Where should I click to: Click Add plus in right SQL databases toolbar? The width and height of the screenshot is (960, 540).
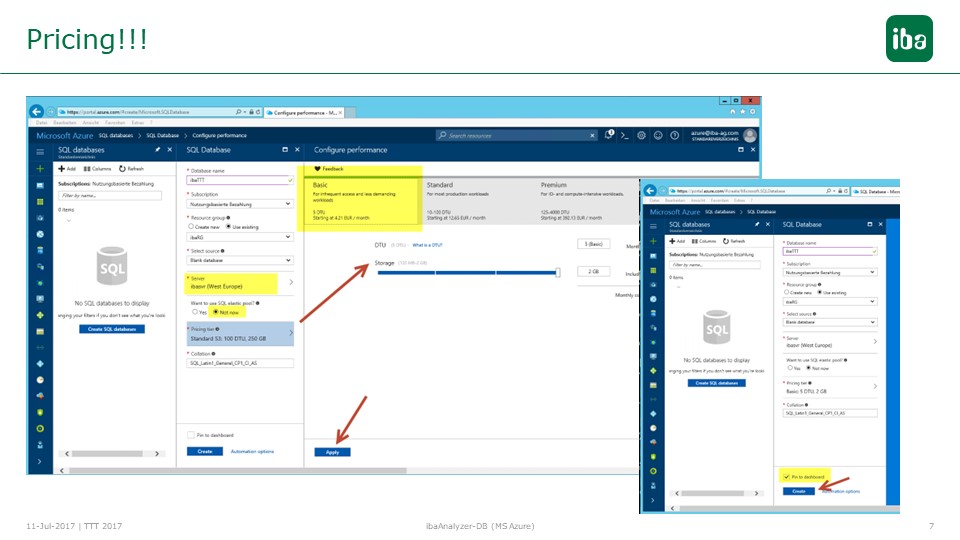pos(677,241)
